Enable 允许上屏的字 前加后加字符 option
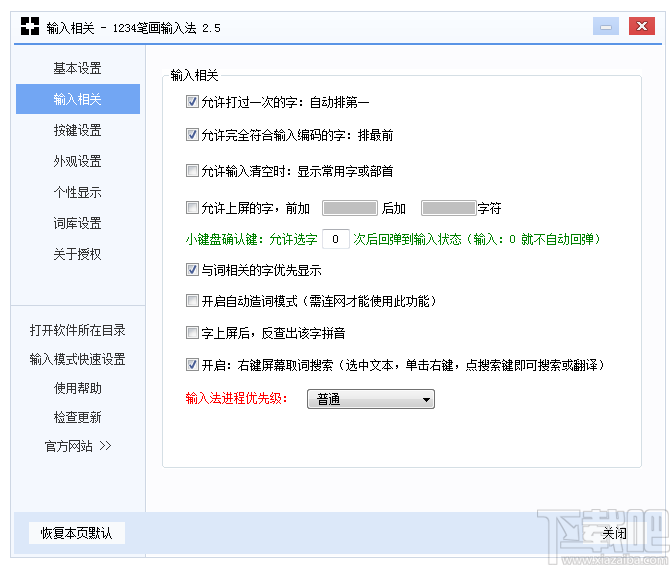The width and height of the screenshot is (672, 565). tap(192, 208)
